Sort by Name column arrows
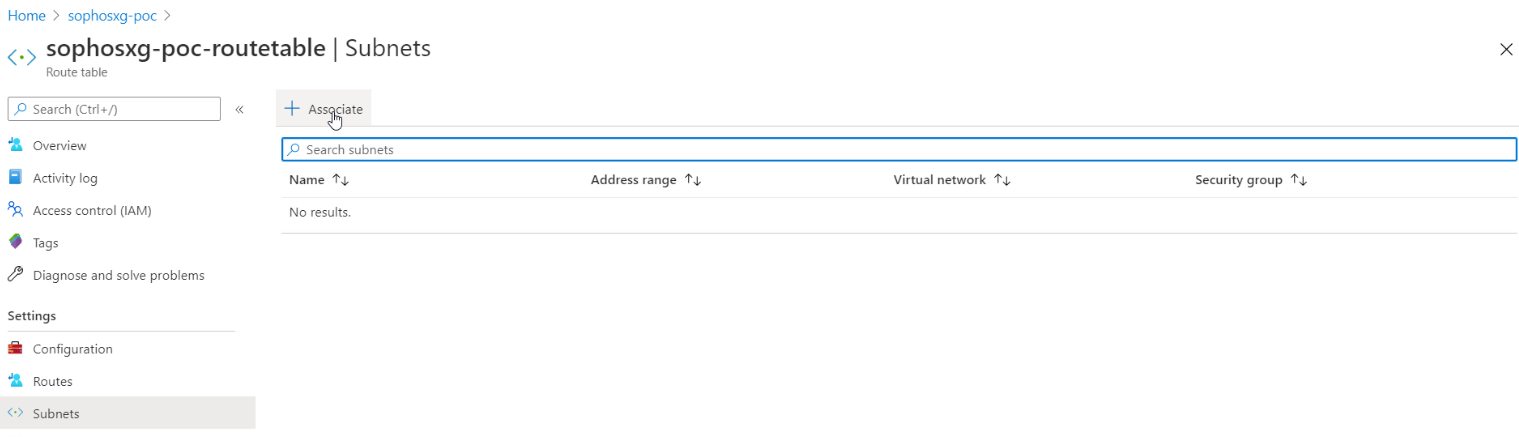This screenshot has height=437, width=1519. click(340, 180)
